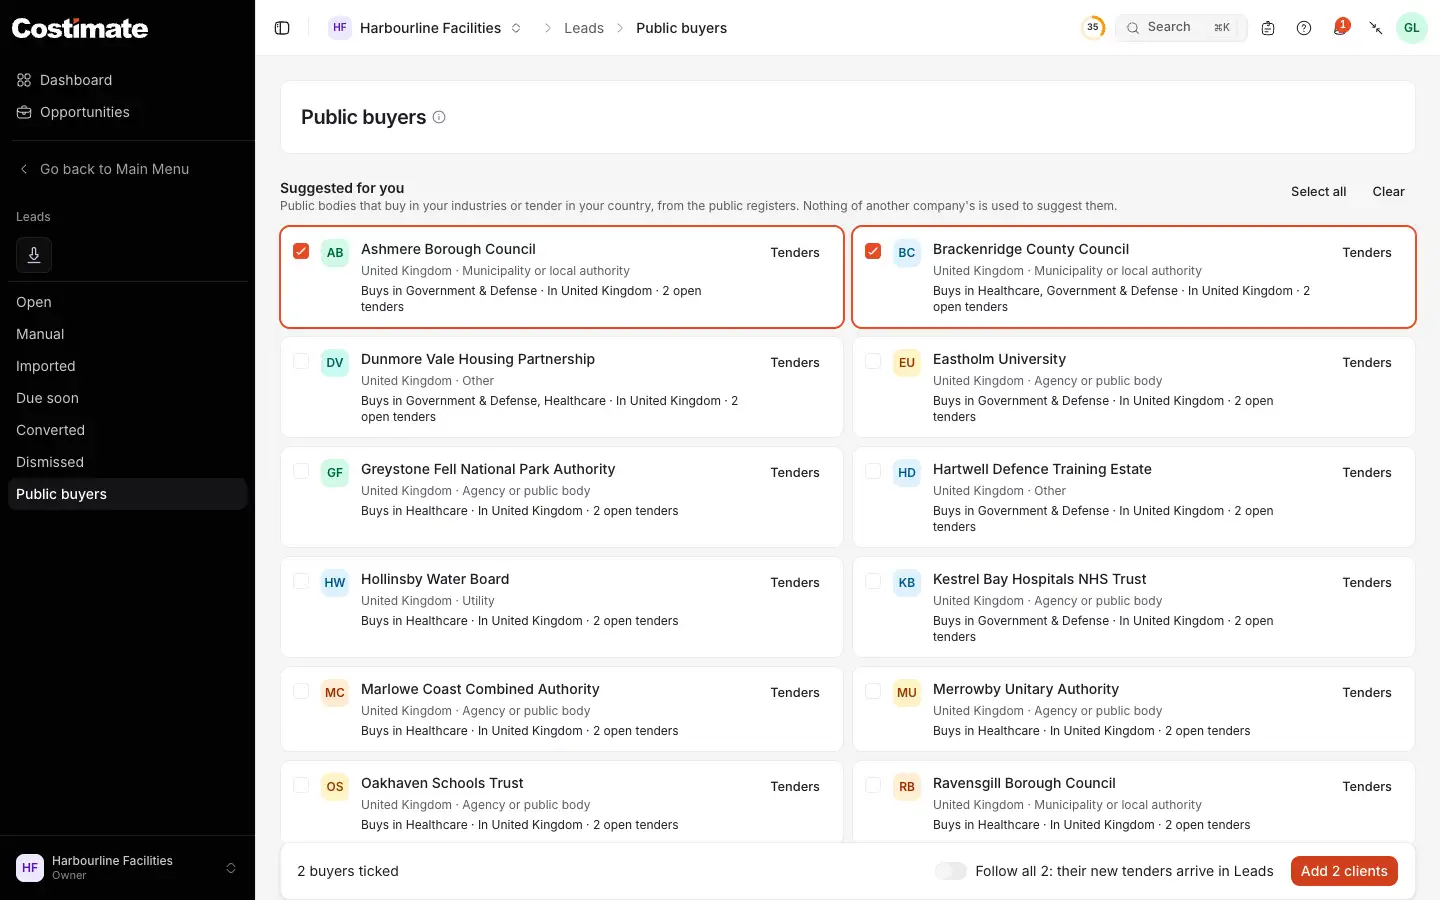Untick Brackenridge County Council checkbox
The width and height of the screenshot is (1440, 900).
(x=873, y=251)
